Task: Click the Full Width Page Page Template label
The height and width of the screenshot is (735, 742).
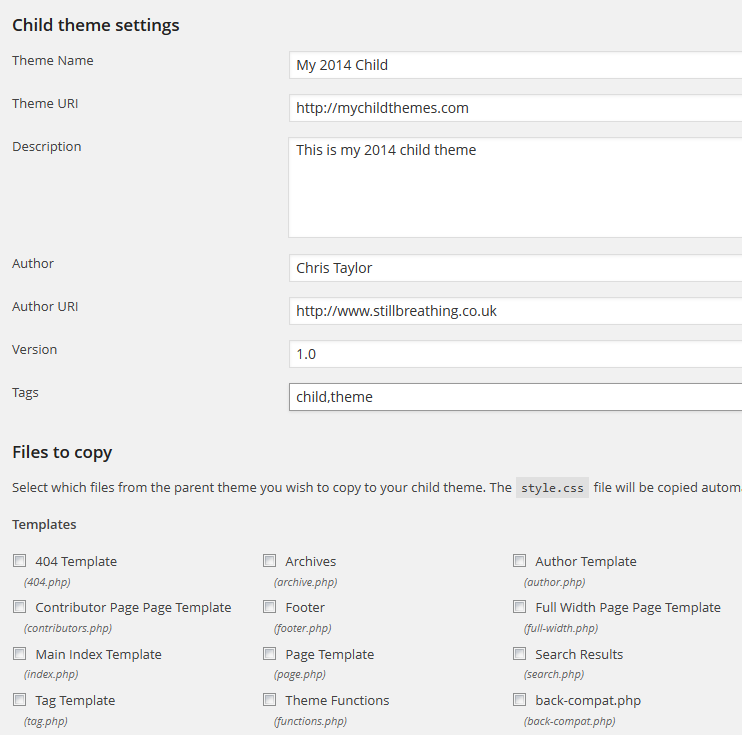Action: tap(628, 607)
